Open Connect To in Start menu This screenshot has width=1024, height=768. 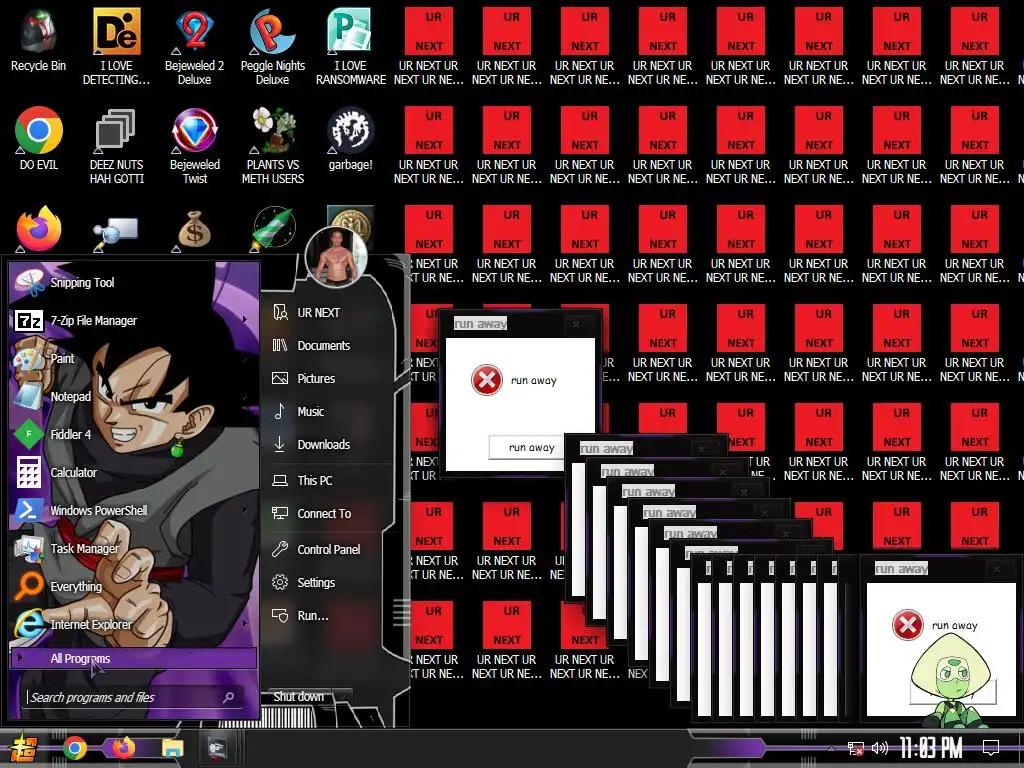pyautogui.click(x=327, y=513)
